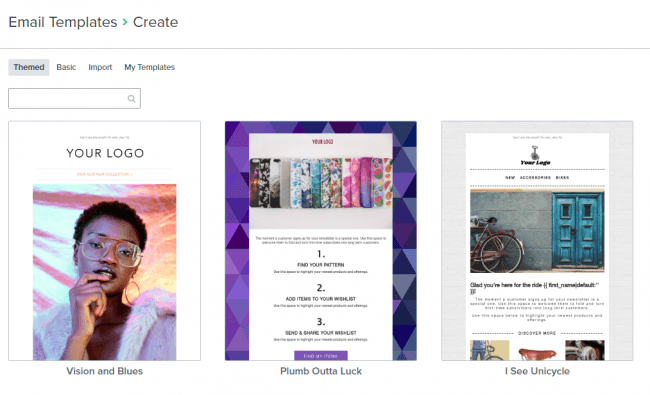The width and height of the screenshot is (650, 395).
Task: Click the I See Unicycle title label
Action: point(537,371)
